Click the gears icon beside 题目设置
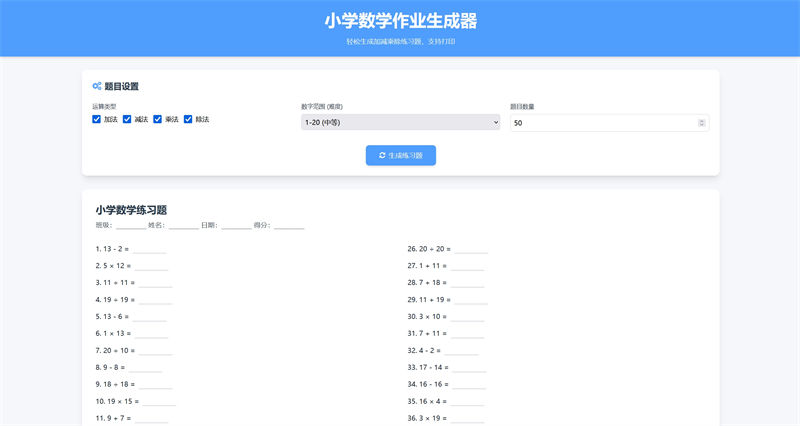The image size is (800, 426). [x=96, y=86]
